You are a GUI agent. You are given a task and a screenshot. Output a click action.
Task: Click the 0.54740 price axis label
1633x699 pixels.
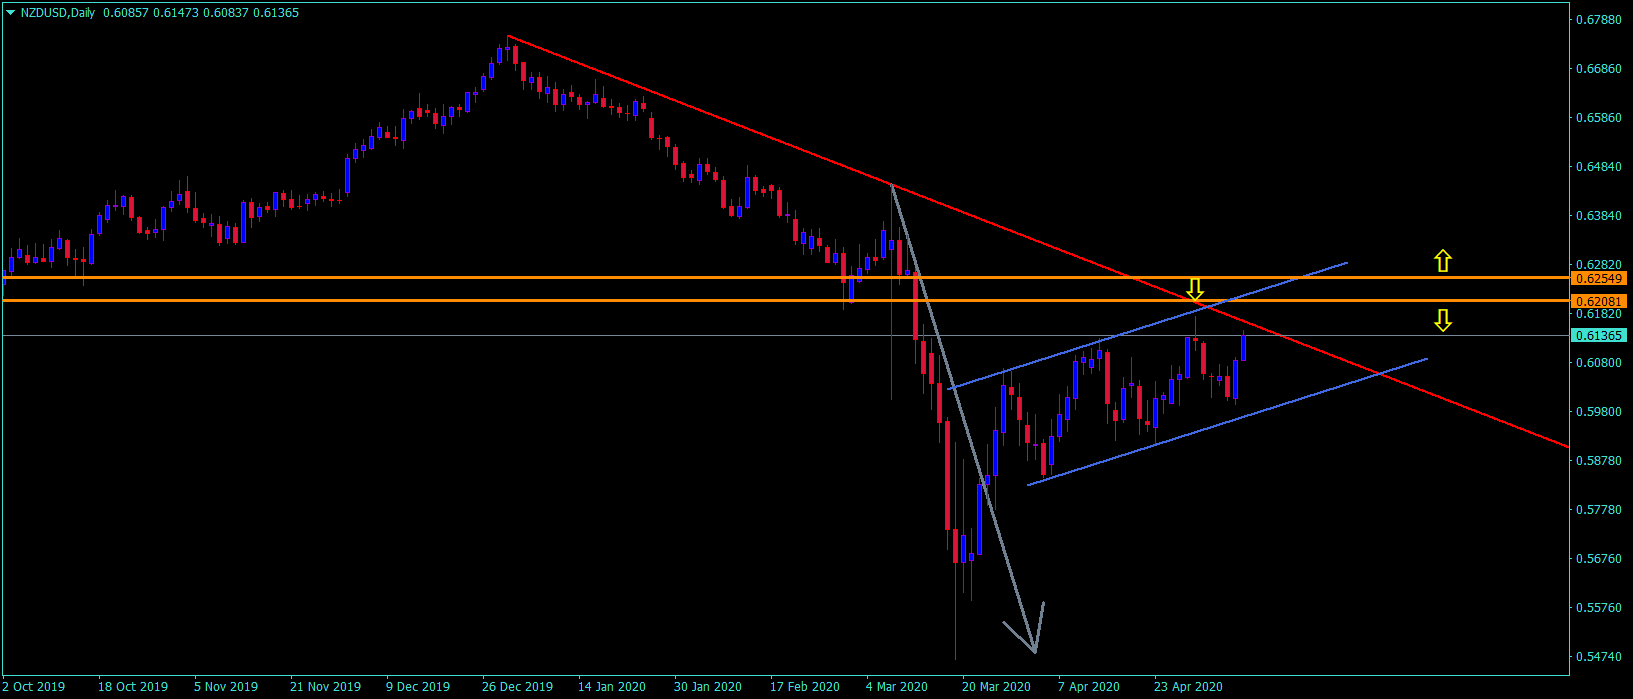coord(1597,657)
